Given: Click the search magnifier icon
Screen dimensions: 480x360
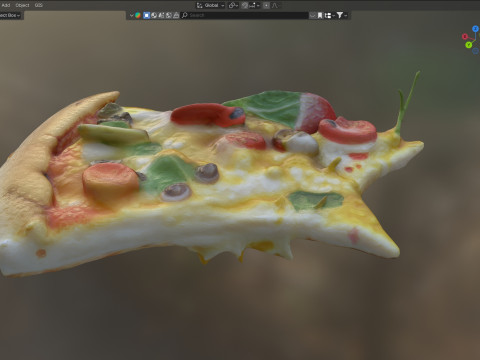Looking at the screenshot, I should 185,15.
